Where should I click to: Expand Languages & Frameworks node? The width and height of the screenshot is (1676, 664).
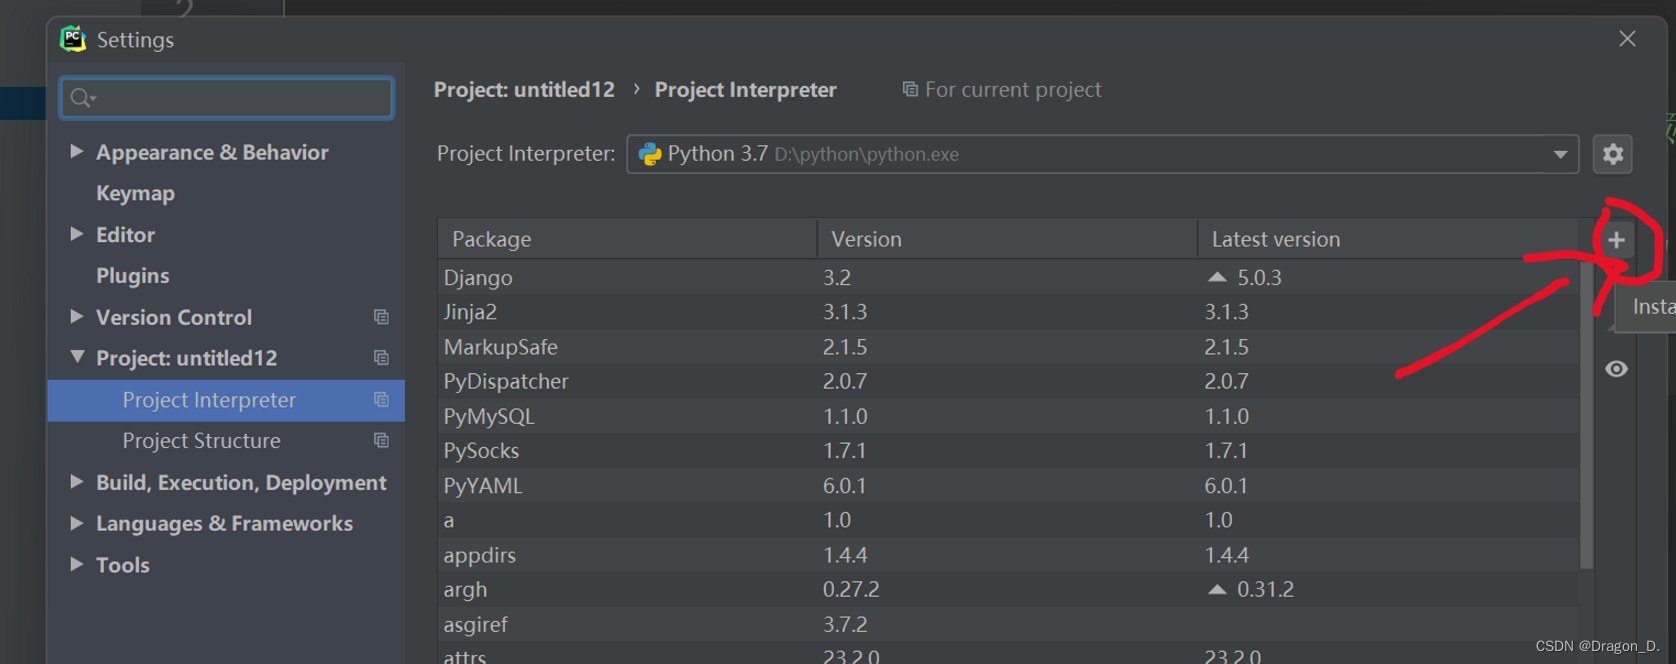(76, 522)
